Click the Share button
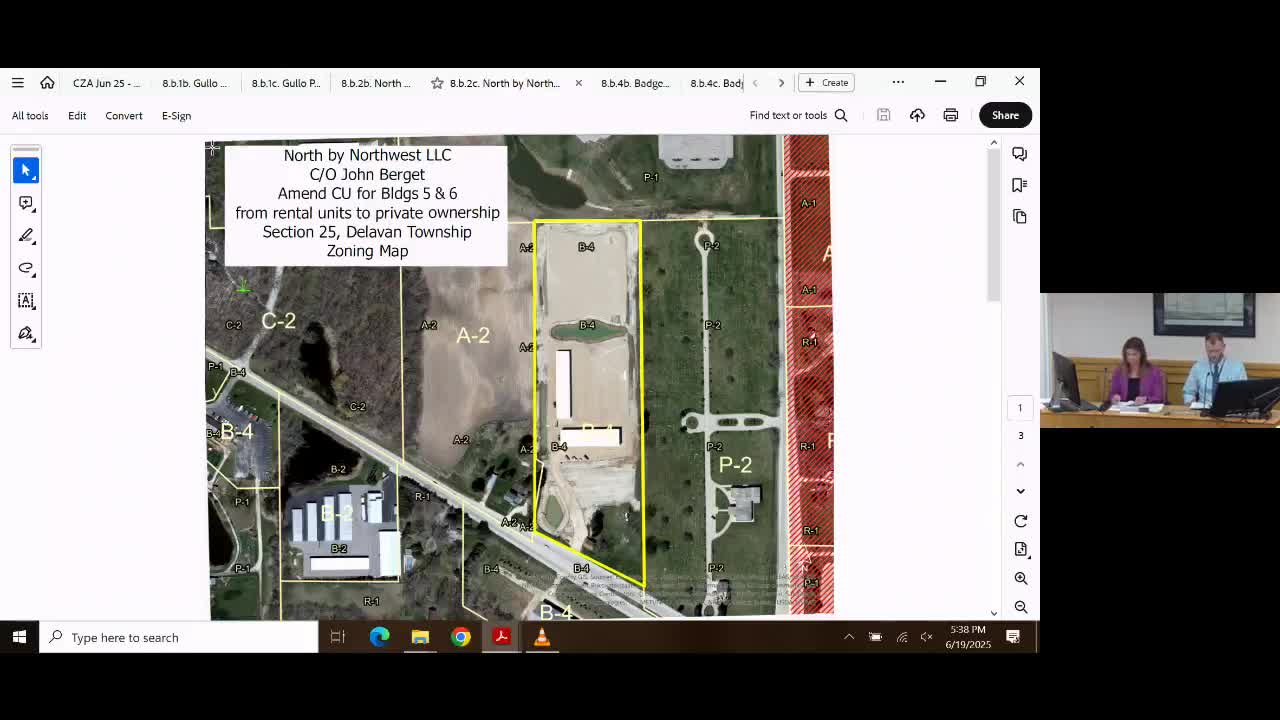 (x=1005, y=115)
